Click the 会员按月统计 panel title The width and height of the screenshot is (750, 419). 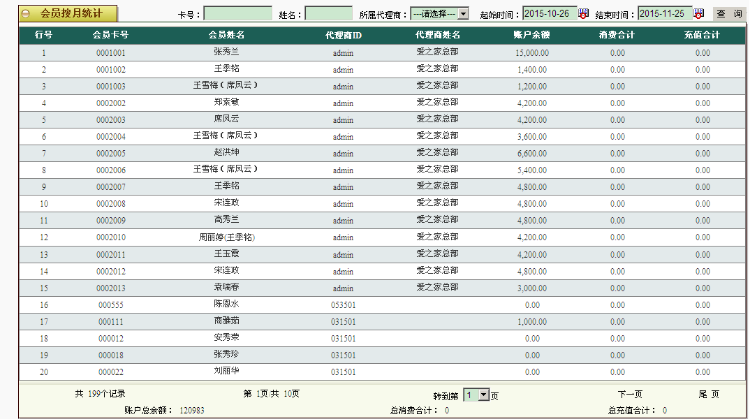coord(71,13)
